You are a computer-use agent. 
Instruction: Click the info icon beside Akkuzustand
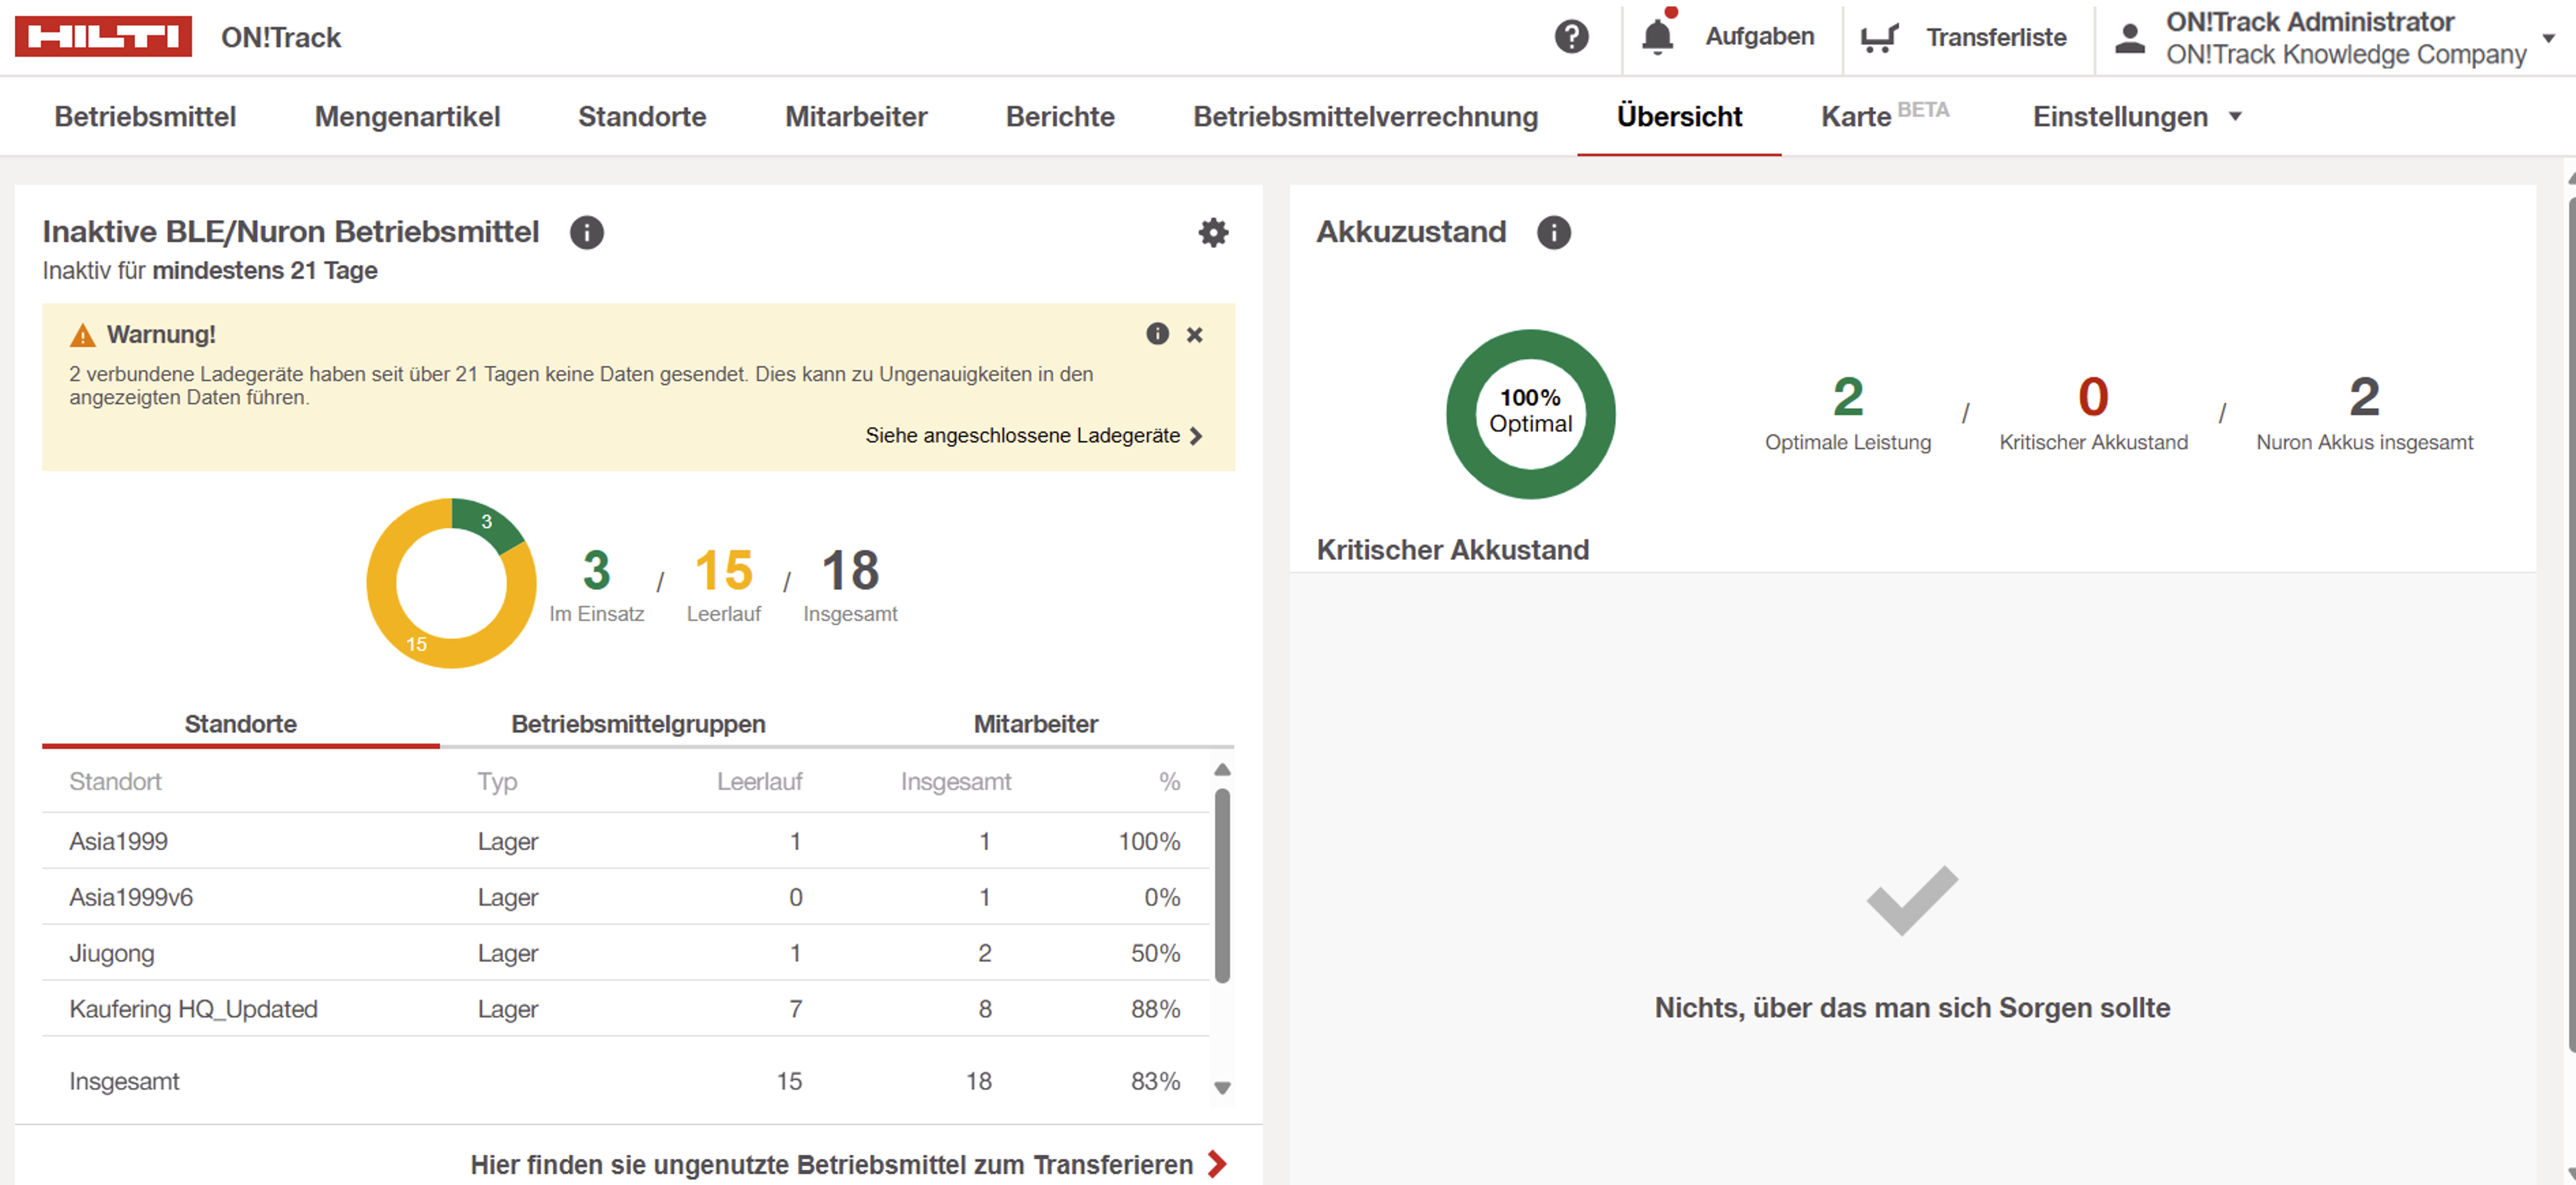click(1553, 232)
